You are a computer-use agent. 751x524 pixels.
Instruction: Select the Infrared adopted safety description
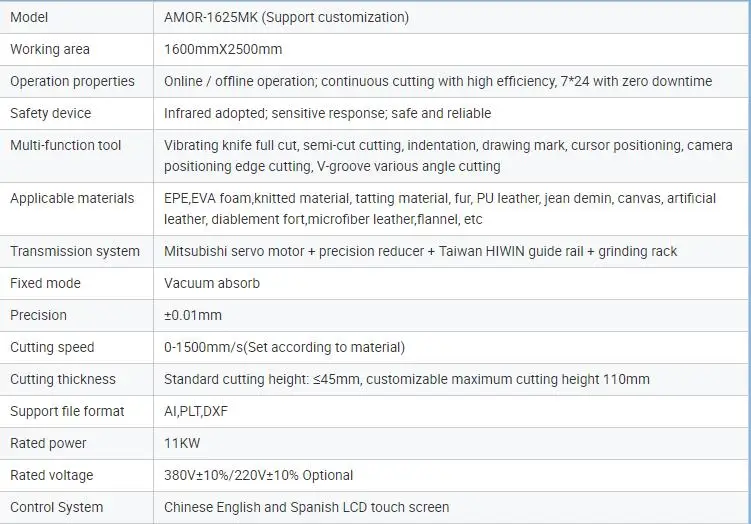point(328,114)
